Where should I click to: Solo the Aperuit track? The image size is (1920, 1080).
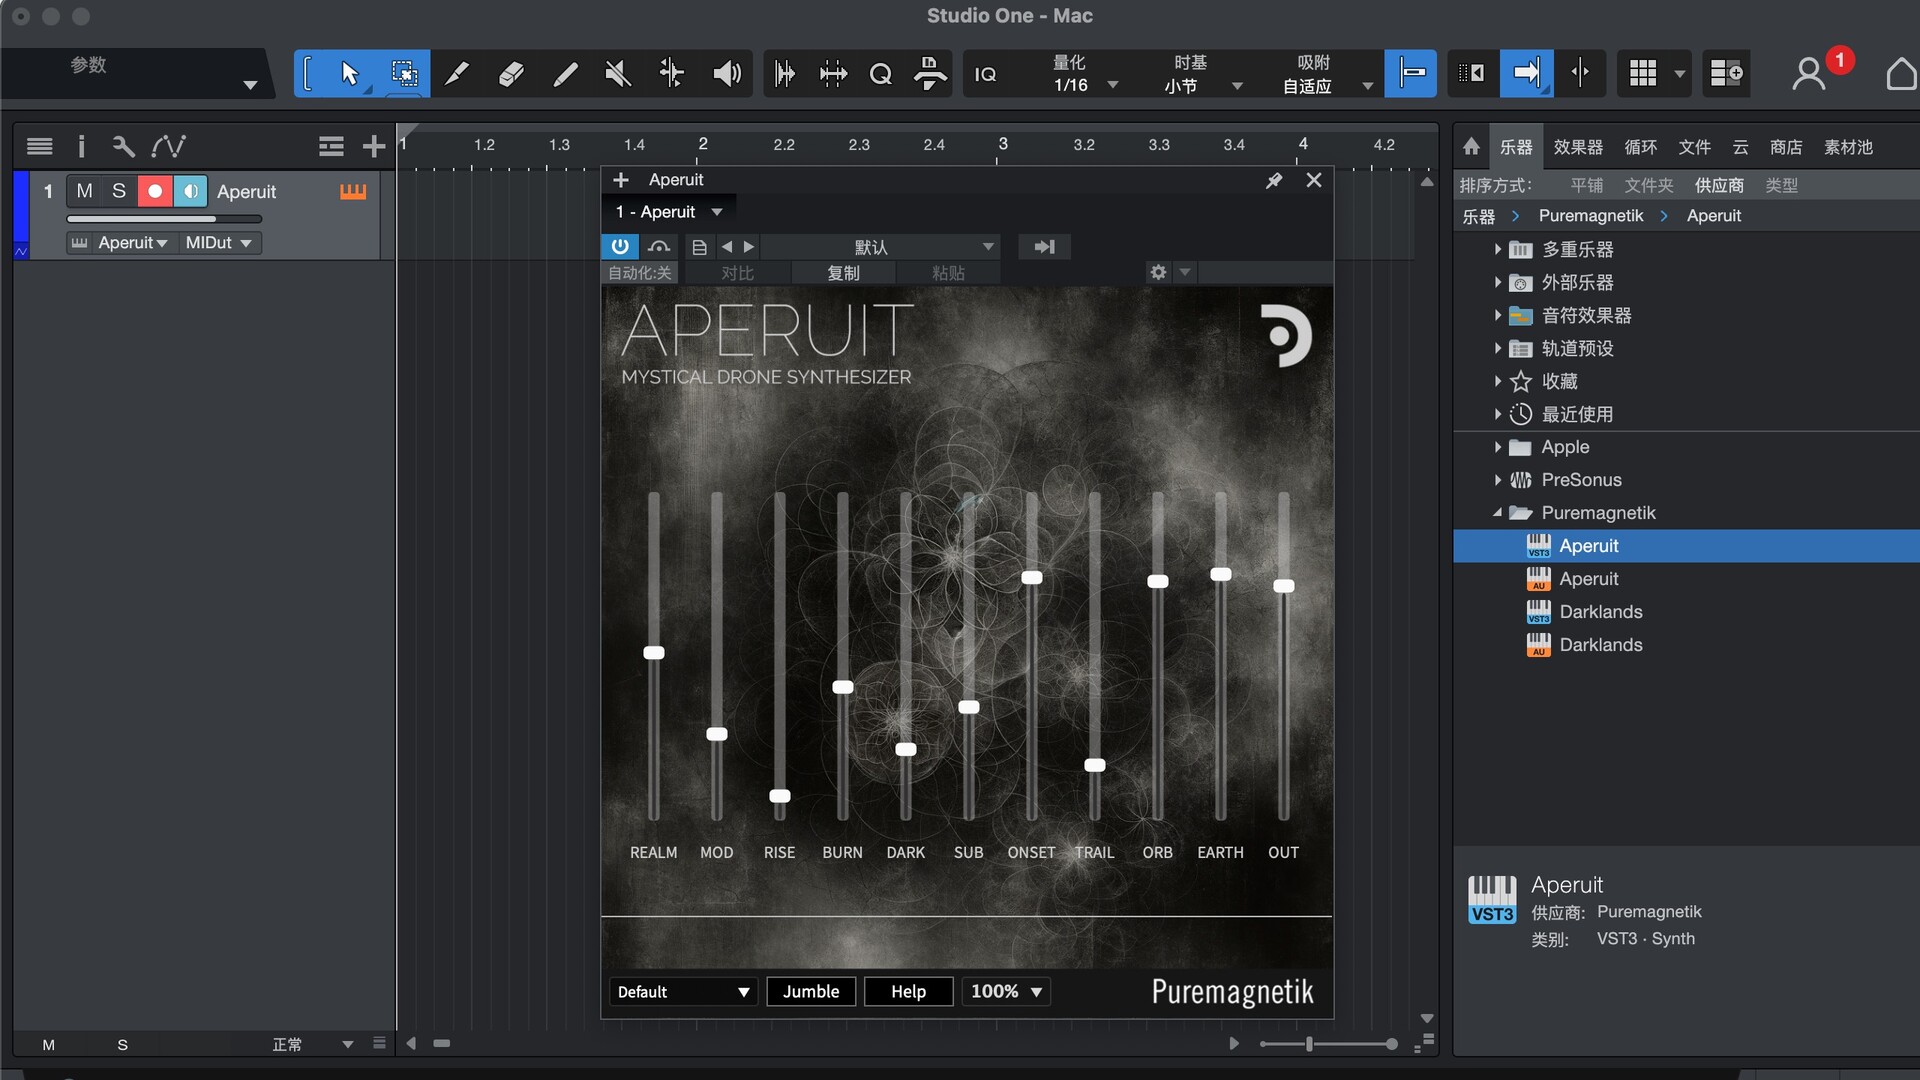coord(119,191)
